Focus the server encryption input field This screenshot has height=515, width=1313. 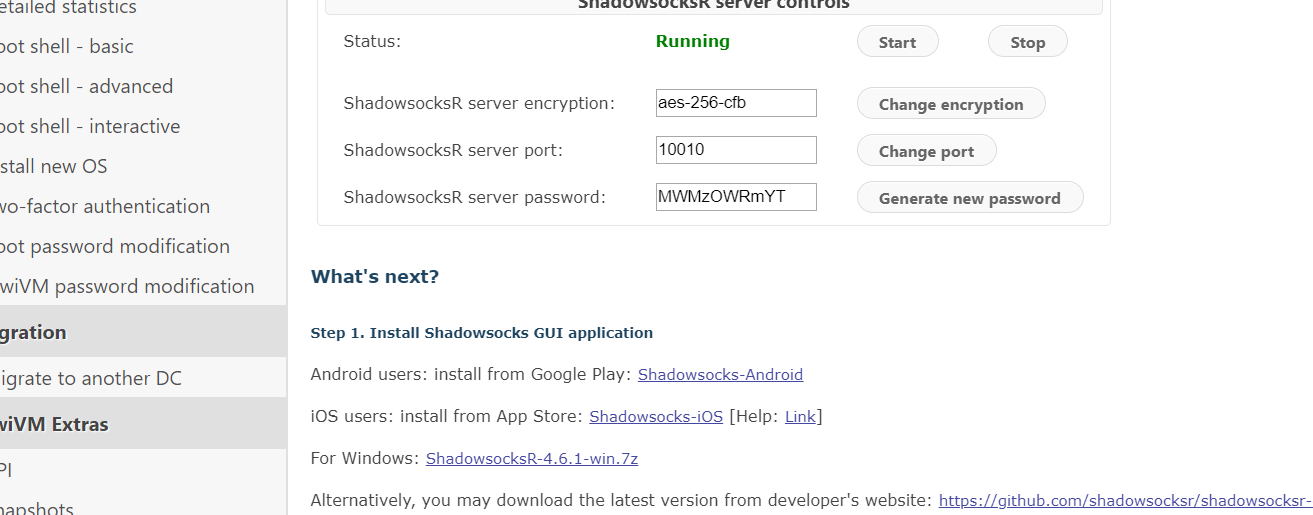click(736, 103)
